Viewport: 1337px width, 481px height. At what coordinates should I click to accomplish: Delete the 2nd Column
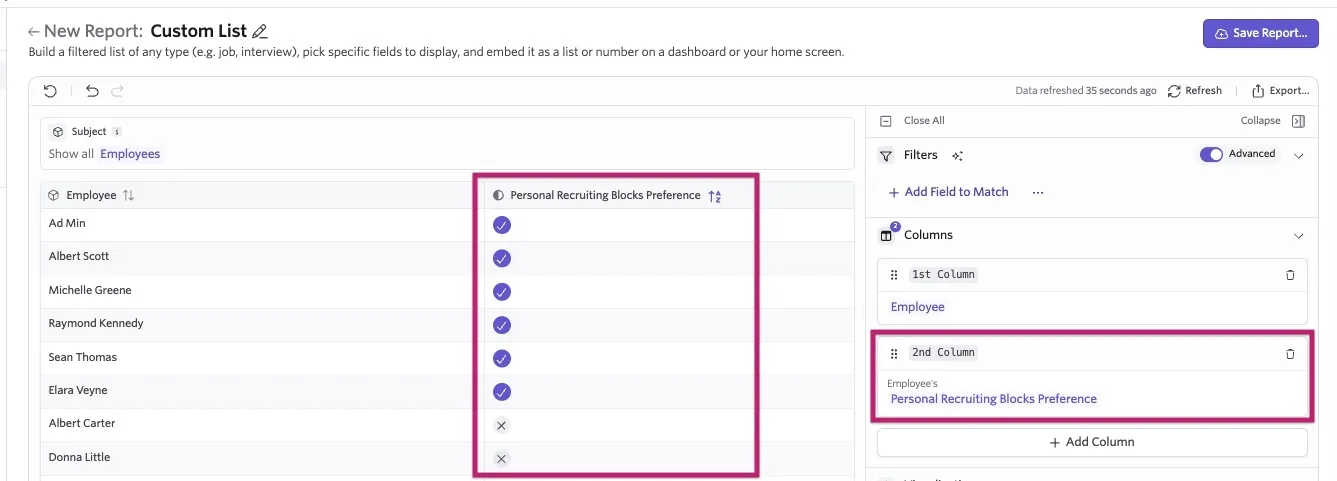coord(1290,354)
